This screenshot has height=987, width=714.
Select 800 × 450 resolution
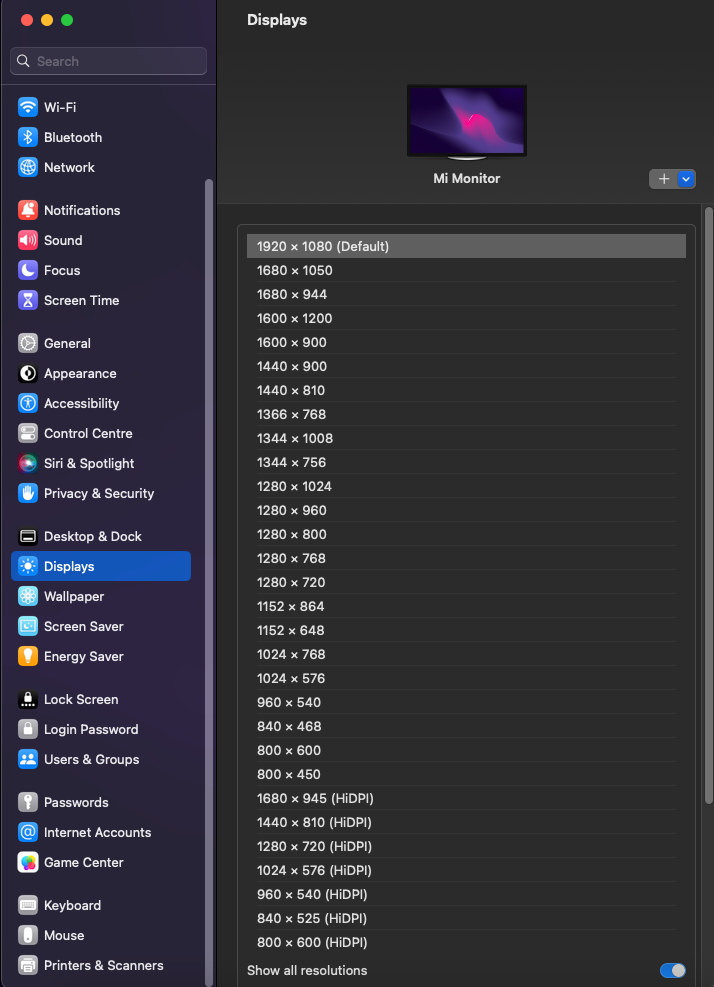click(466, 774)
